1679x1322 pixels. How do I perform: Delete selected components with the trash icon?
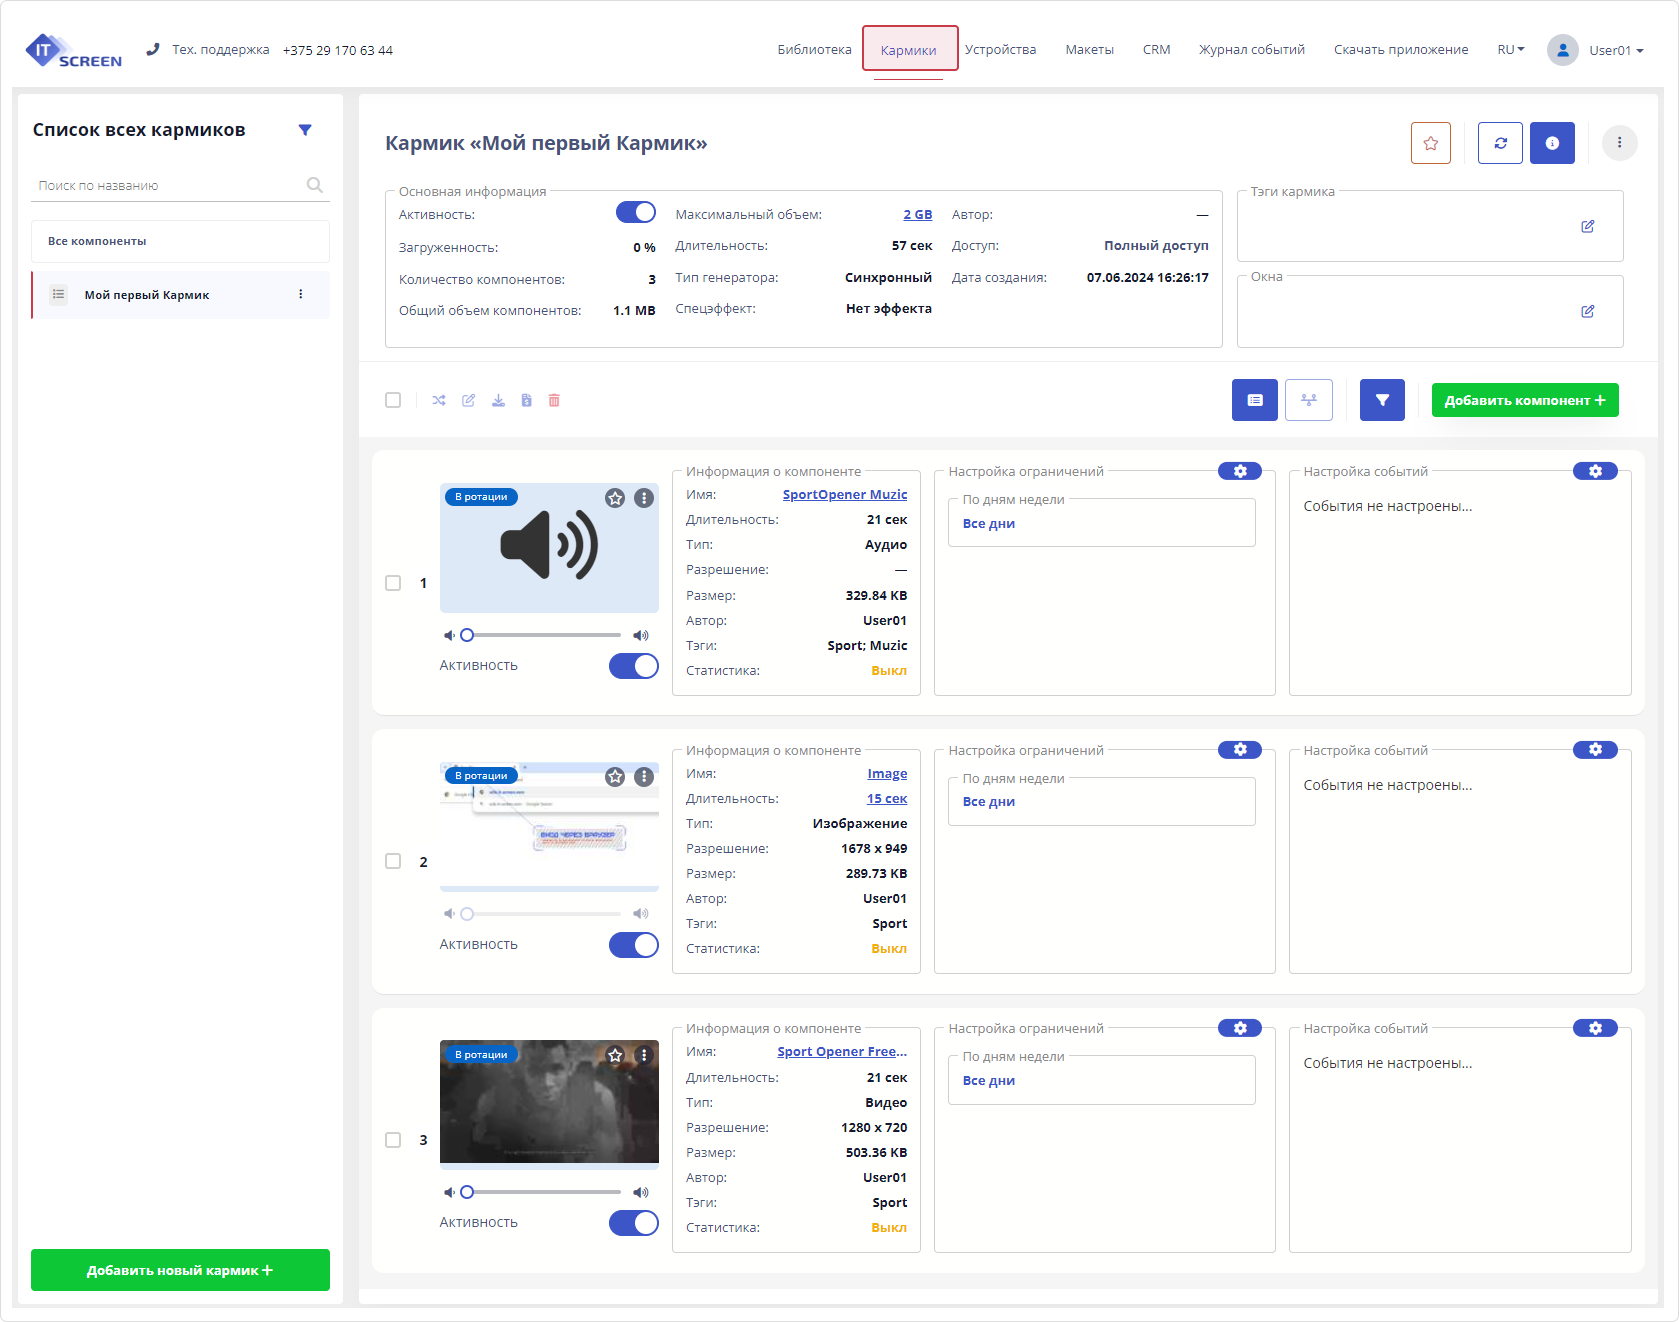point(554,400)
